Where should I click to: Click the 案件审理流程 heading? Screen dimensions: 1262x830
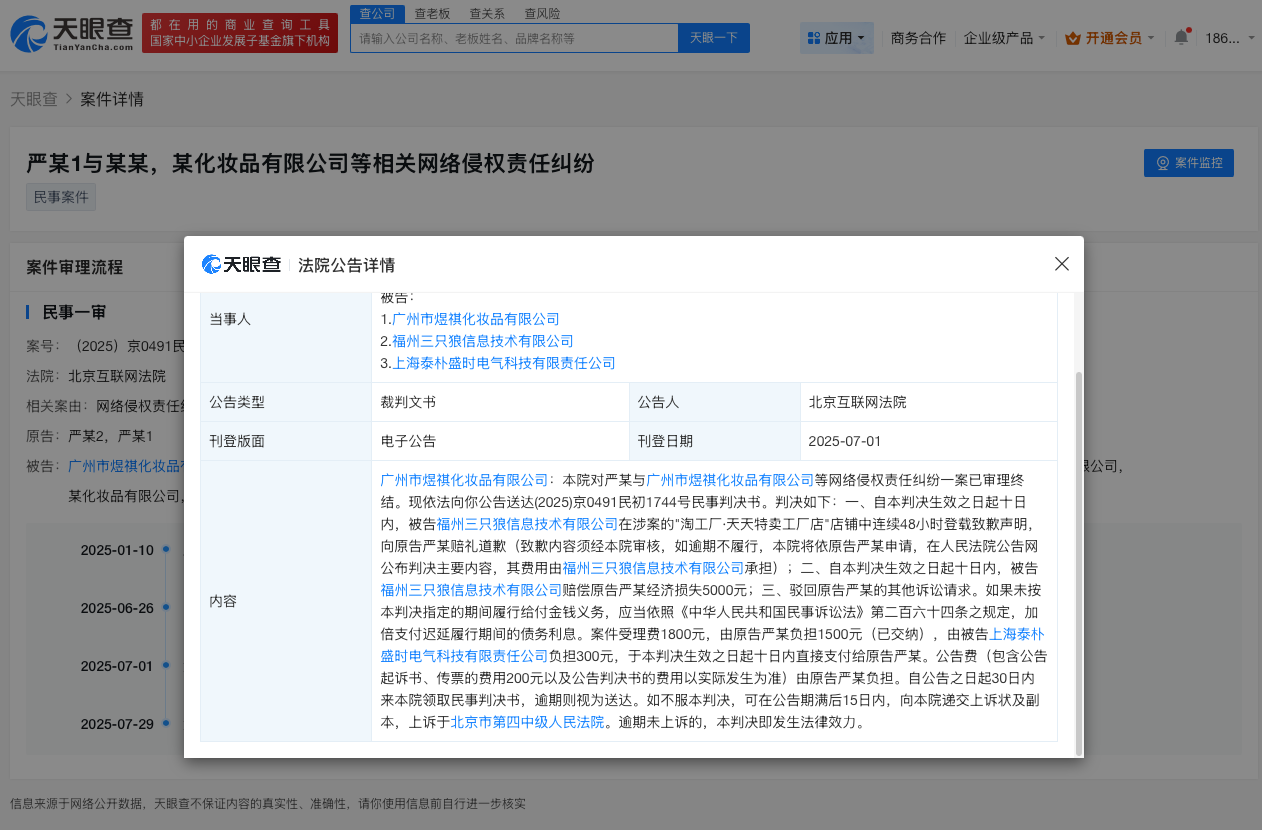click(x=74, y=267)
